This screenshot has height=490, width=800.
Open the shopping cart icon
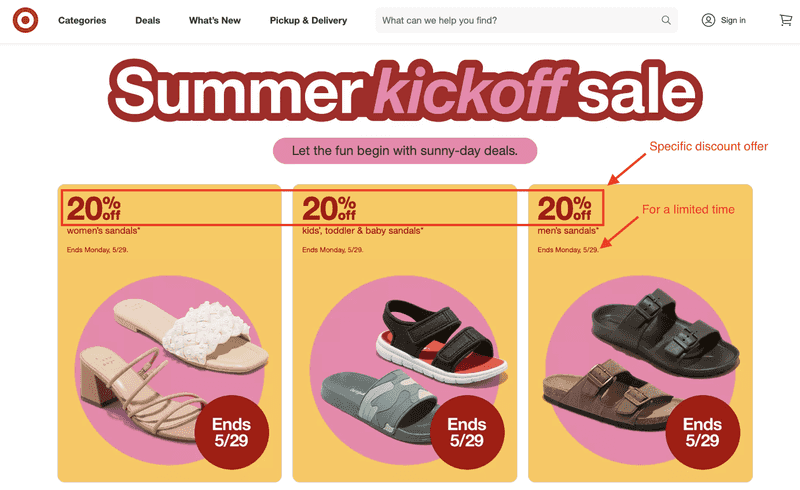pos(786,20)
